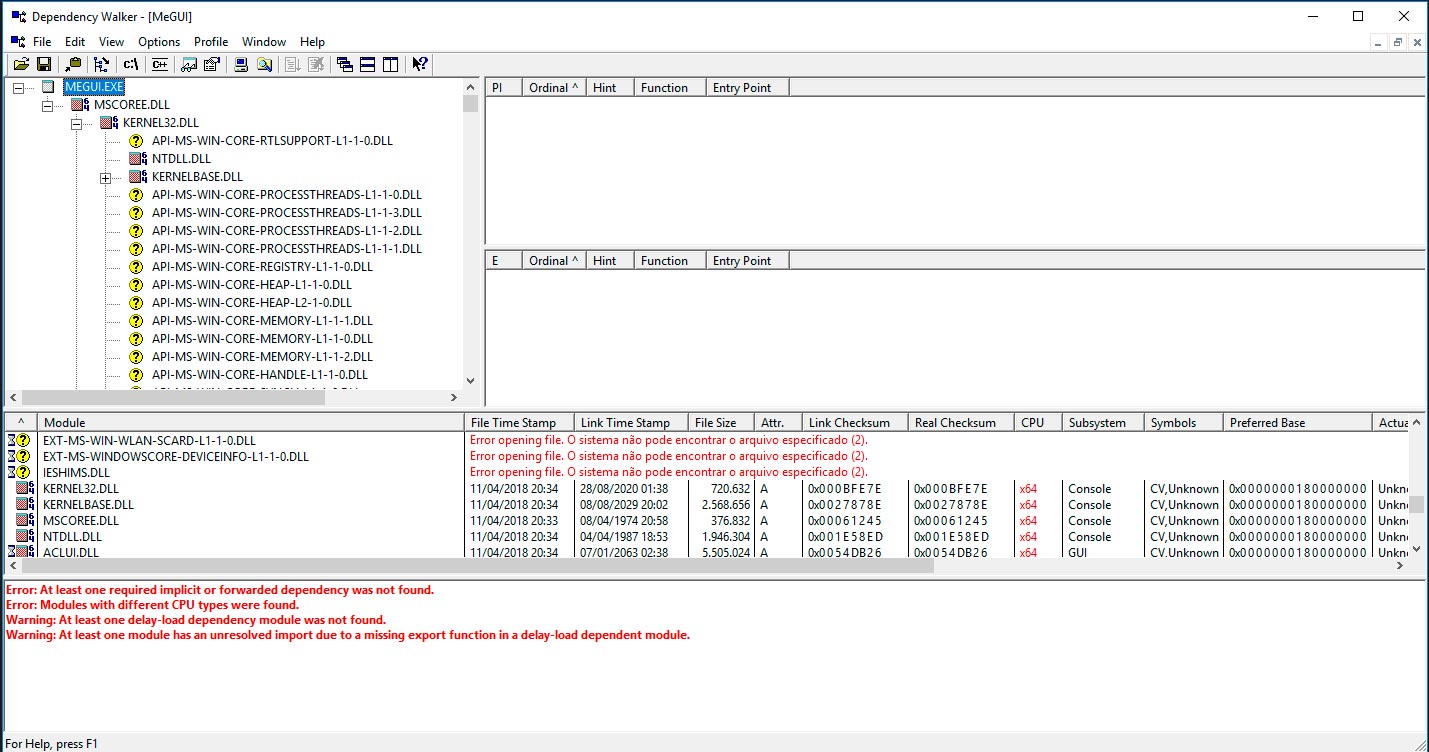
Task: Open the Options menu
Action: pos(159,41)
